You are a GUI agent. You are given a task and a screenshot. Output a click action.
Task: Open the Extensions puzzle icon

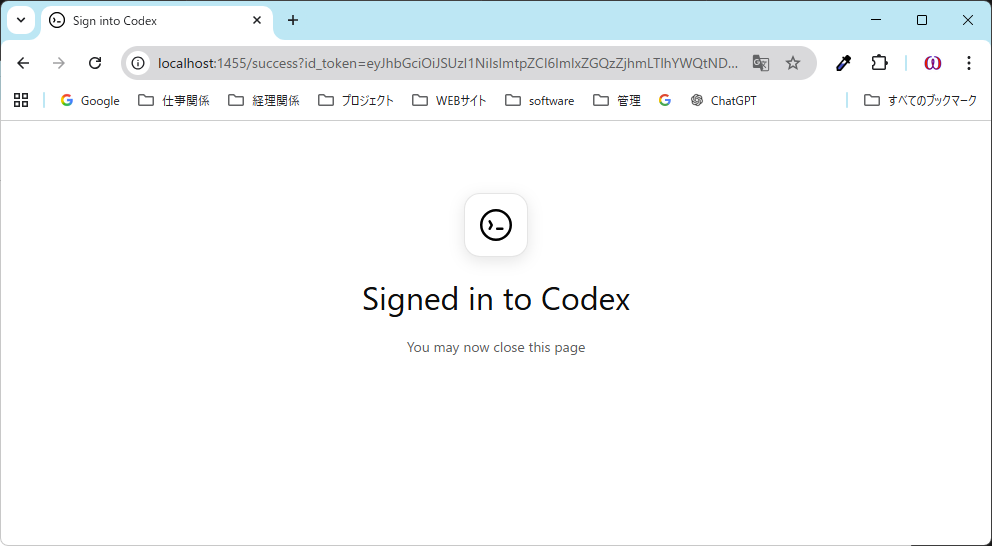pos(879,63)
